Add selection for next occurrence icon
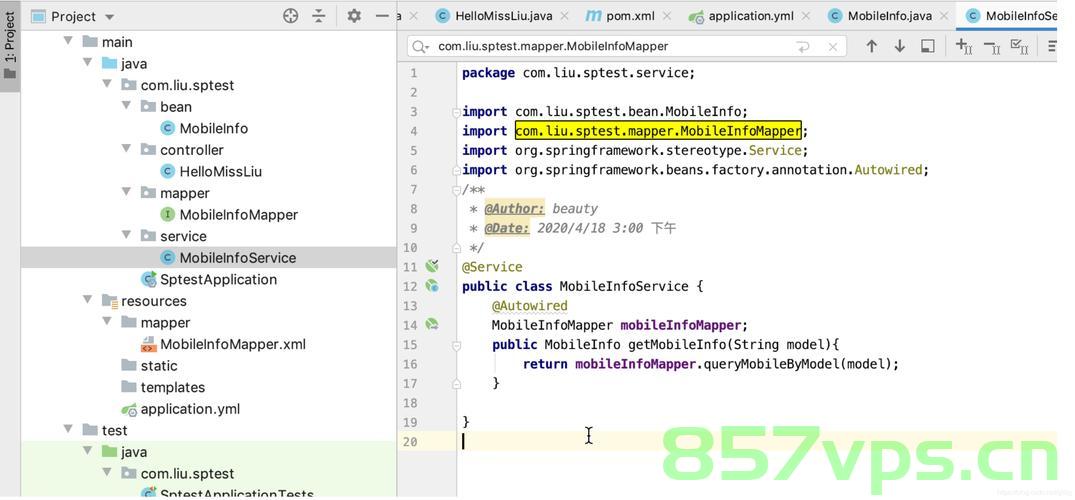1075x500 pixels. tap(964, 46)
